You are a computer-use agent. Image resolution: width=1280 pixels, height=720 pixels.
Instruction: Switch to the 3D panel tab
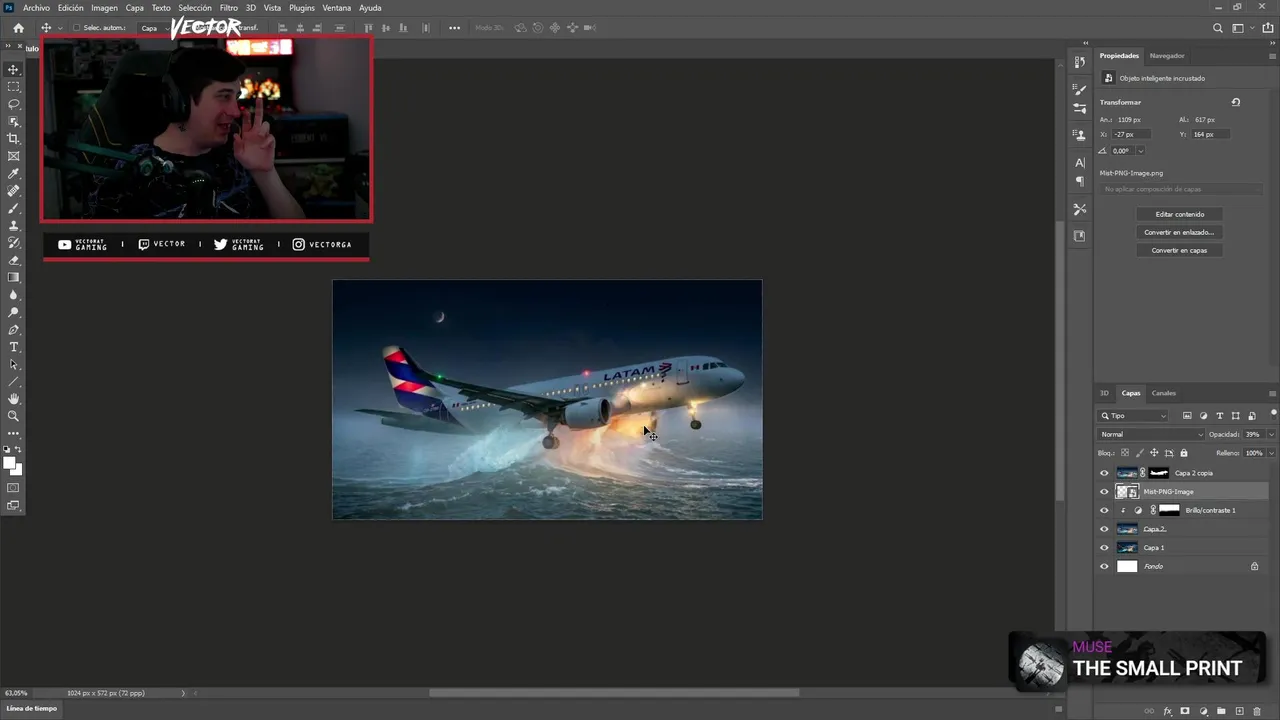(1104, 393)
